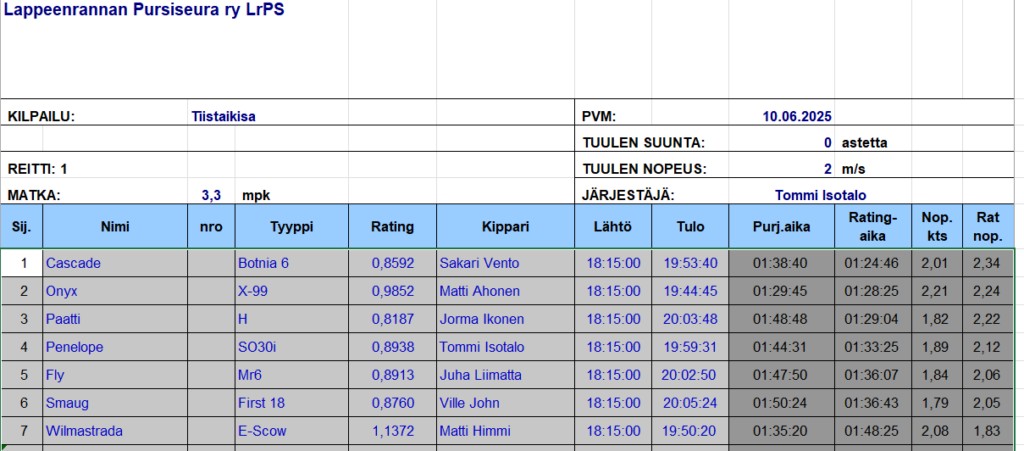Image resolution: width=1024 pixels, height=451 pixels.
Task: Select the Tiistaikisa competition name cell
Action: click(223, 117)
